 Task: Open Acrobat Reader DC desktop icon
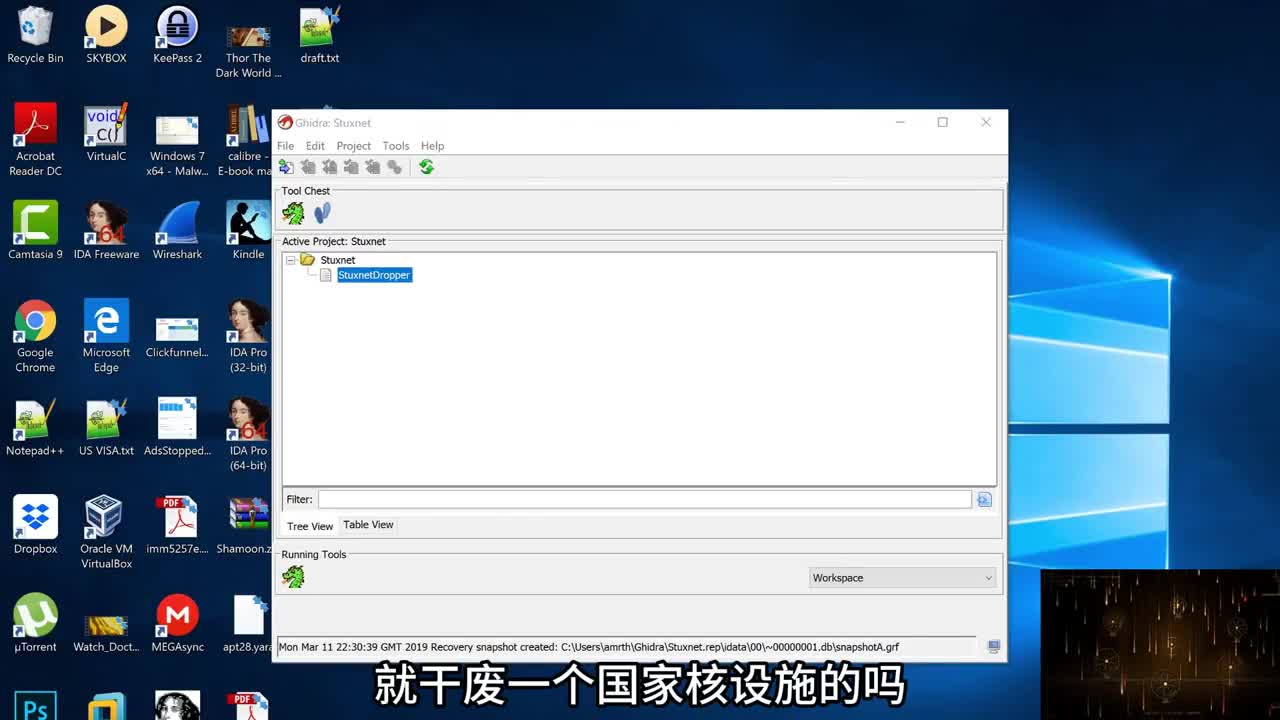(35, 140)
